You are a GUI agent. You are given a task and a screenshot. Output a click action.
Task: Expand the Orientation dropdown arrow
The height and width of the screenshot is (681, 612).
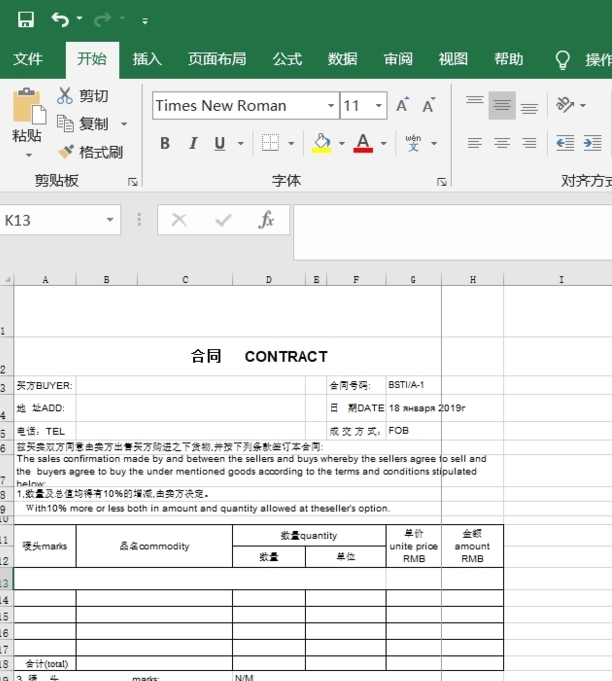[583, 106]
